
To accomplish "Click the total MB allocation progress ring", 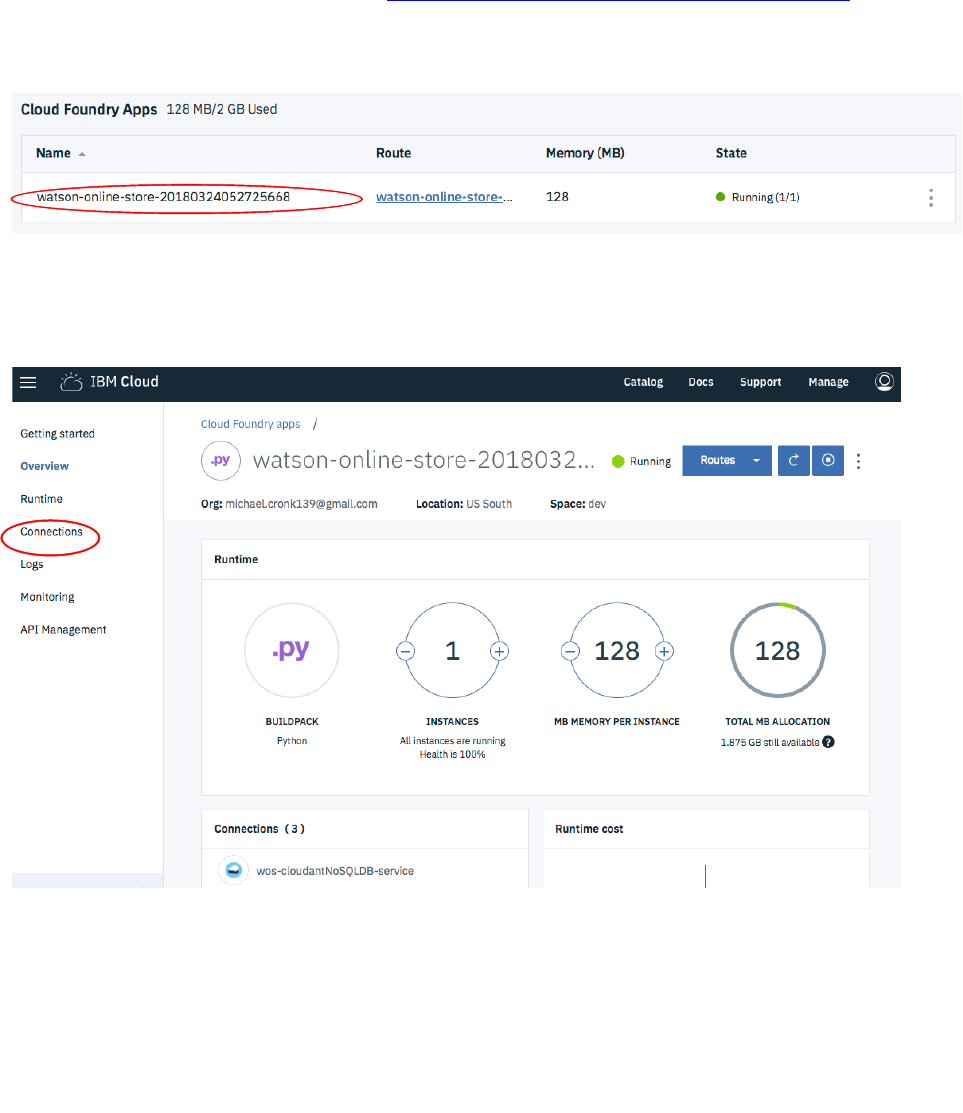I will 778,650.
